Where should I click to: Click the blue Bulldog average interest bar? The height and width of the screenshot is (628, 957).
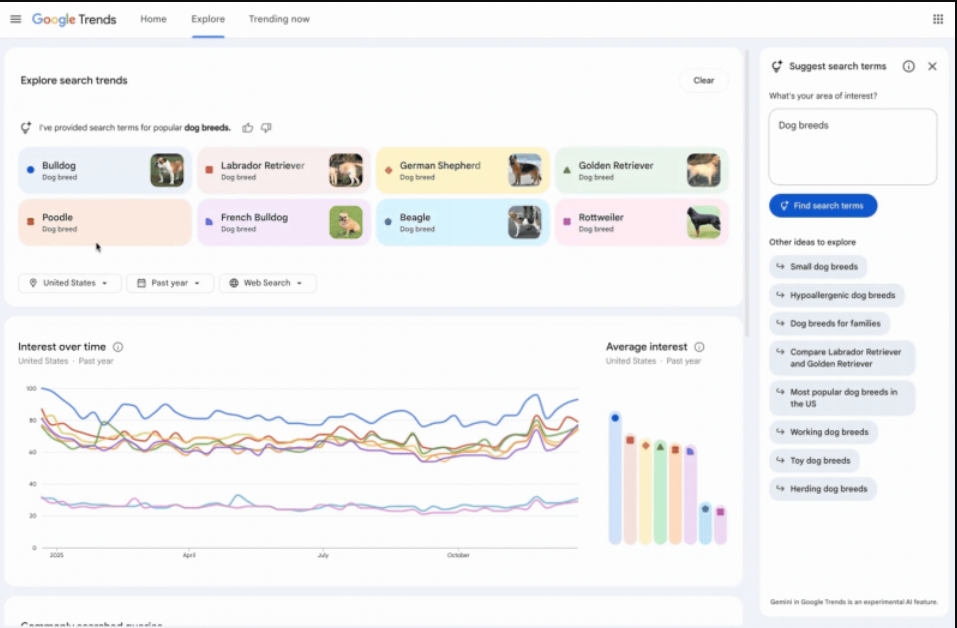click(615, 480)
